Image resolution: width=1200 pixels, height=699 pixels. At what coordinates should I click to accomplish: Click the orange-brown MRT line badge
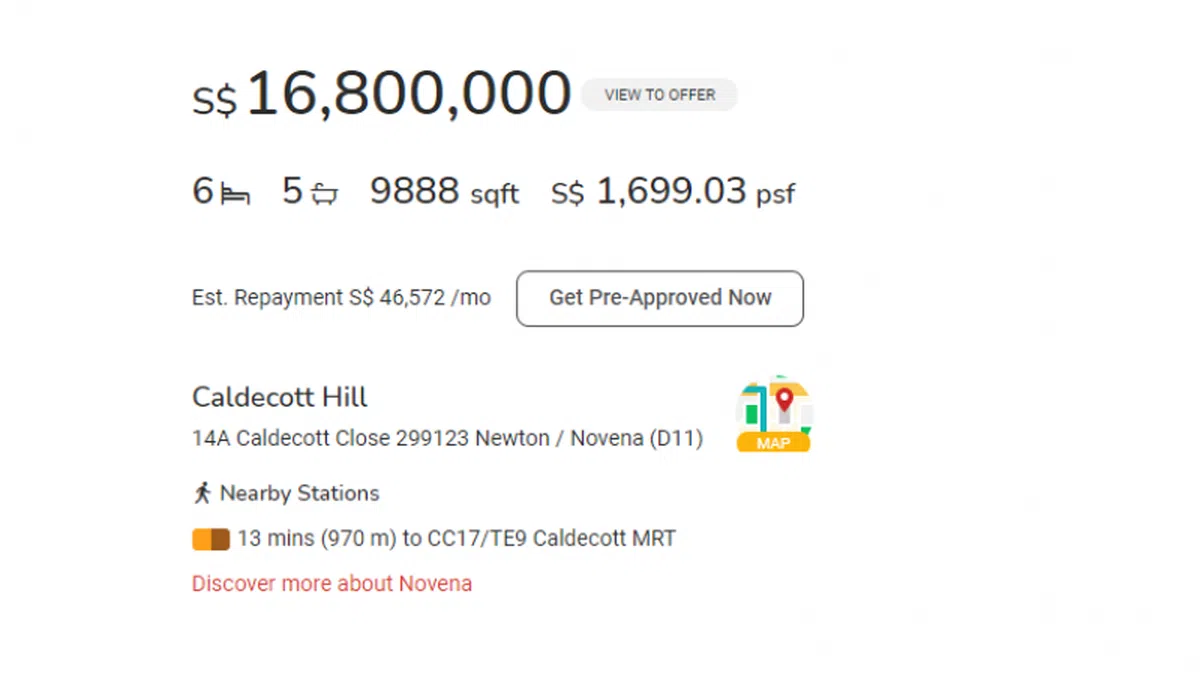point(211,539)
